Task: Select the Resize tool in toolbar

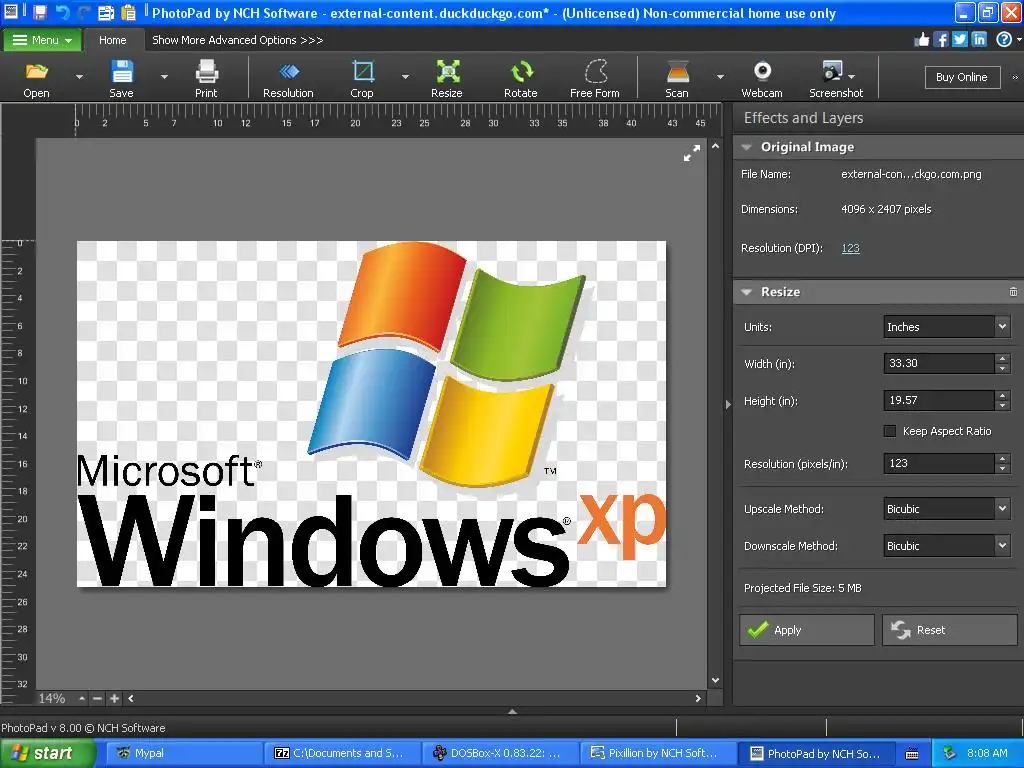Action: click(x=447, y=78)
